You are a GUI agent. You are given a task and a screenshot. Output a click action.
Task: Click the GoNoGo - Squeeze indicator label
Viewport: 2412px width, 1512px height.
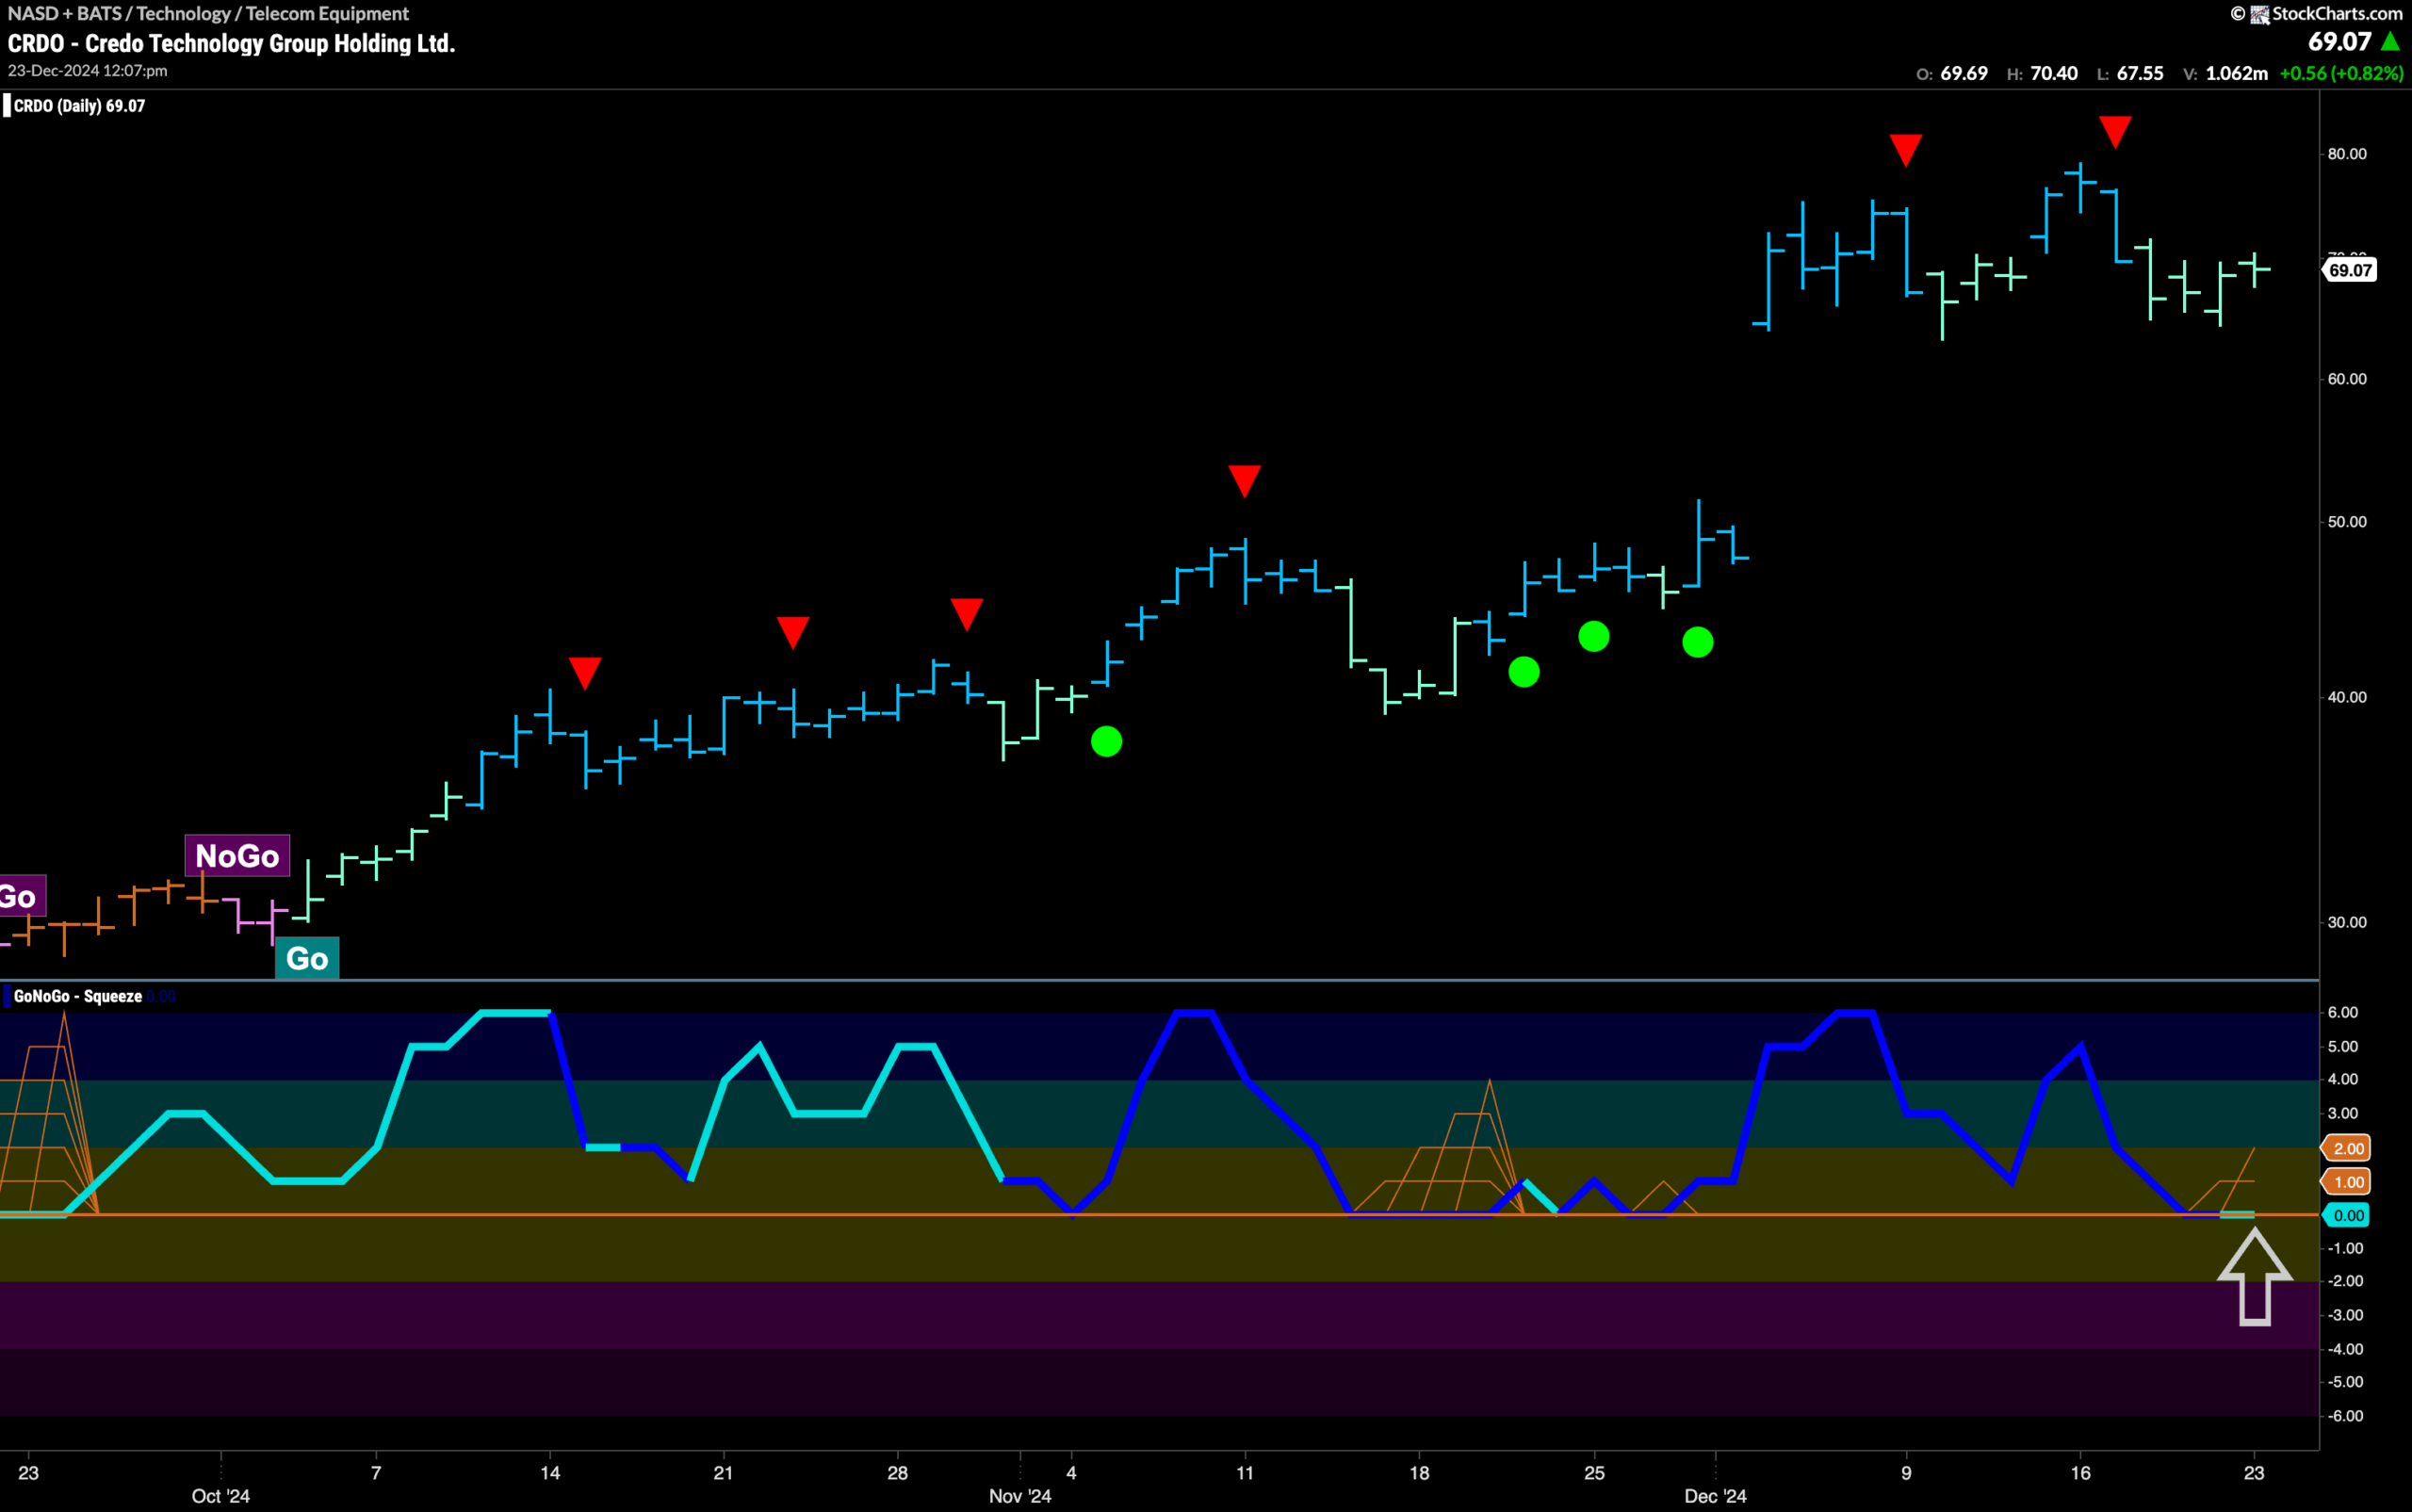coord(77,996)
